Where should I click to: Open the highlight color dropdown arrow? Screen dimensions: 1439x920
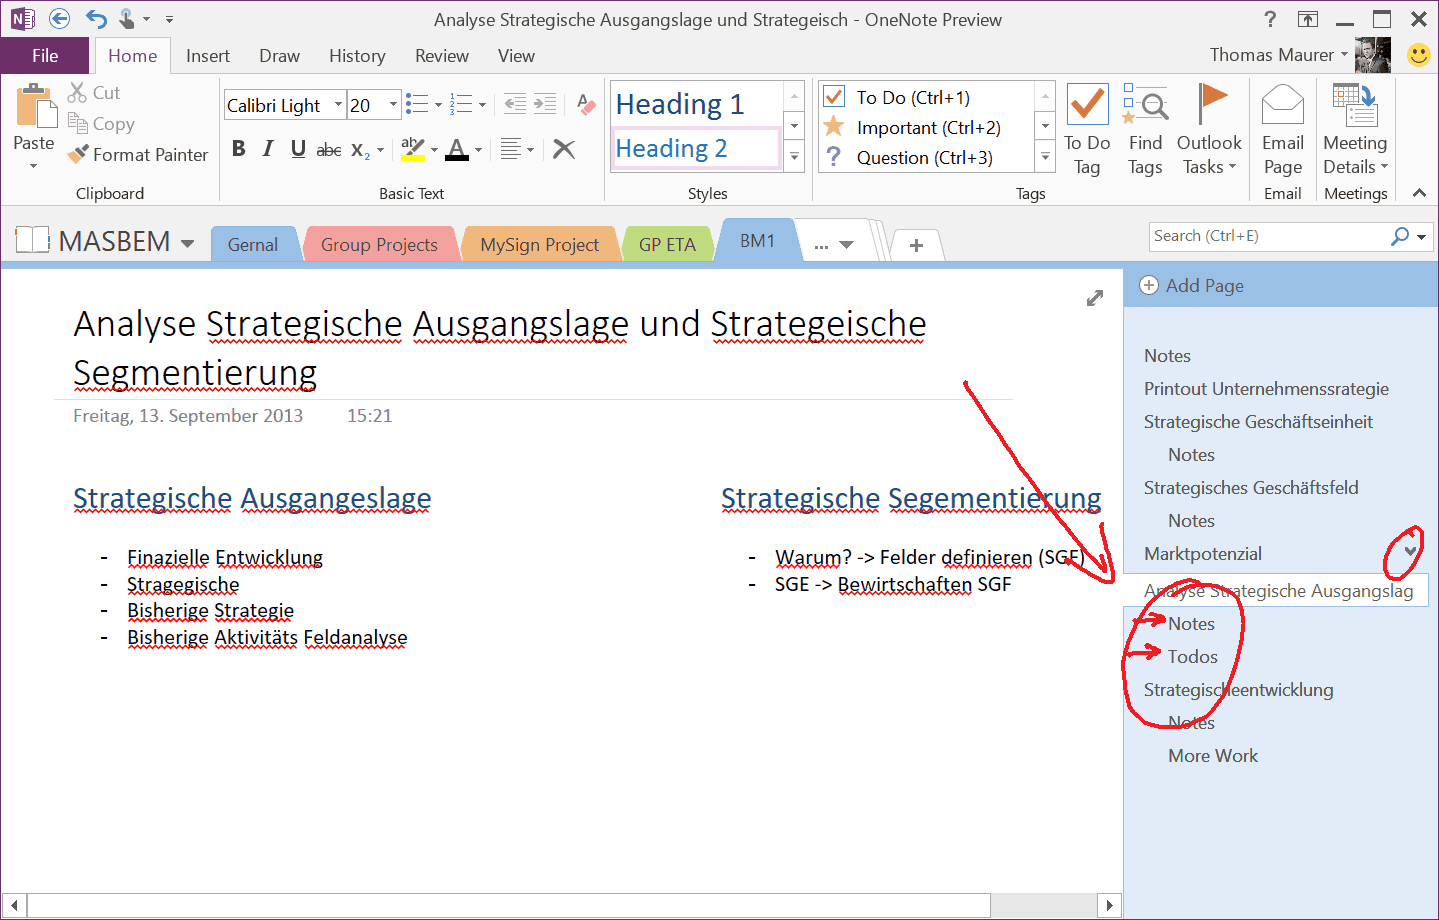click(434, 150)
